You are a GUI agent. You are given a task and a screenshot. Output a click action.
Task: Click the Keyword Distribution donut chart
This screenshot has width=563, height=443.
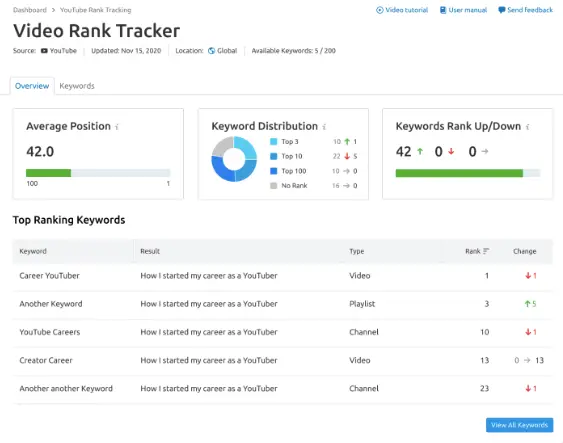click(x=234, y=159)
